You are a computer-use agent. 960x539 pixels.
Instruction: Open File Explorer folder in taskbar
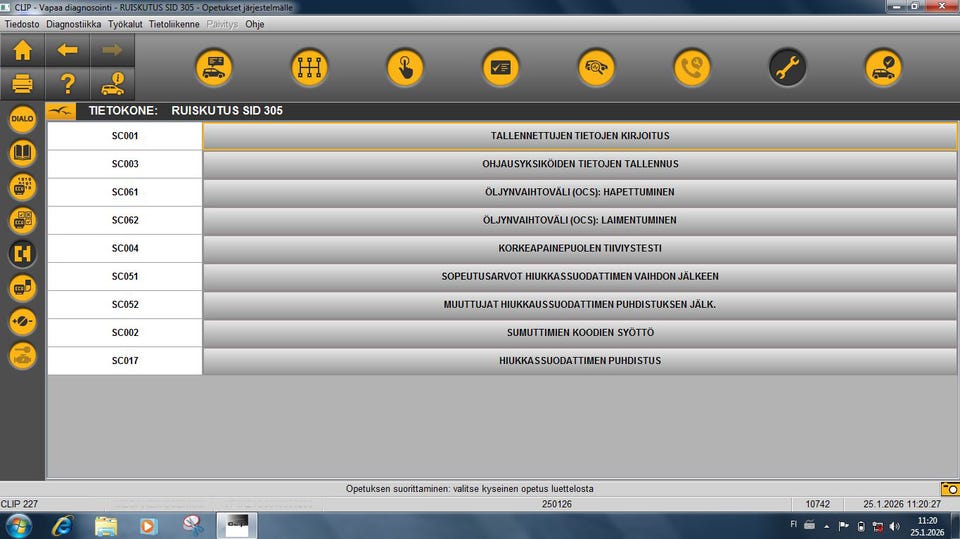106,526
